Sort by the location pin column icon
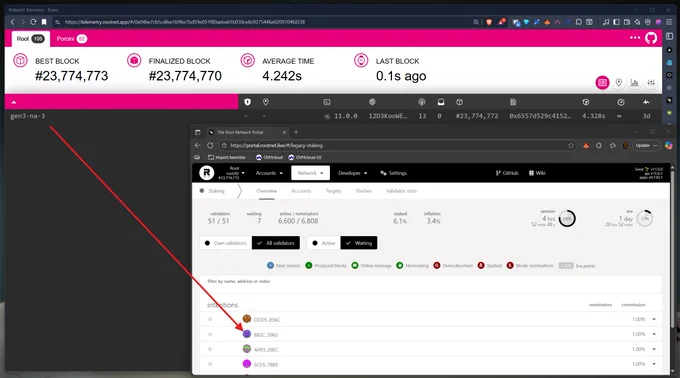 point(265,102)
